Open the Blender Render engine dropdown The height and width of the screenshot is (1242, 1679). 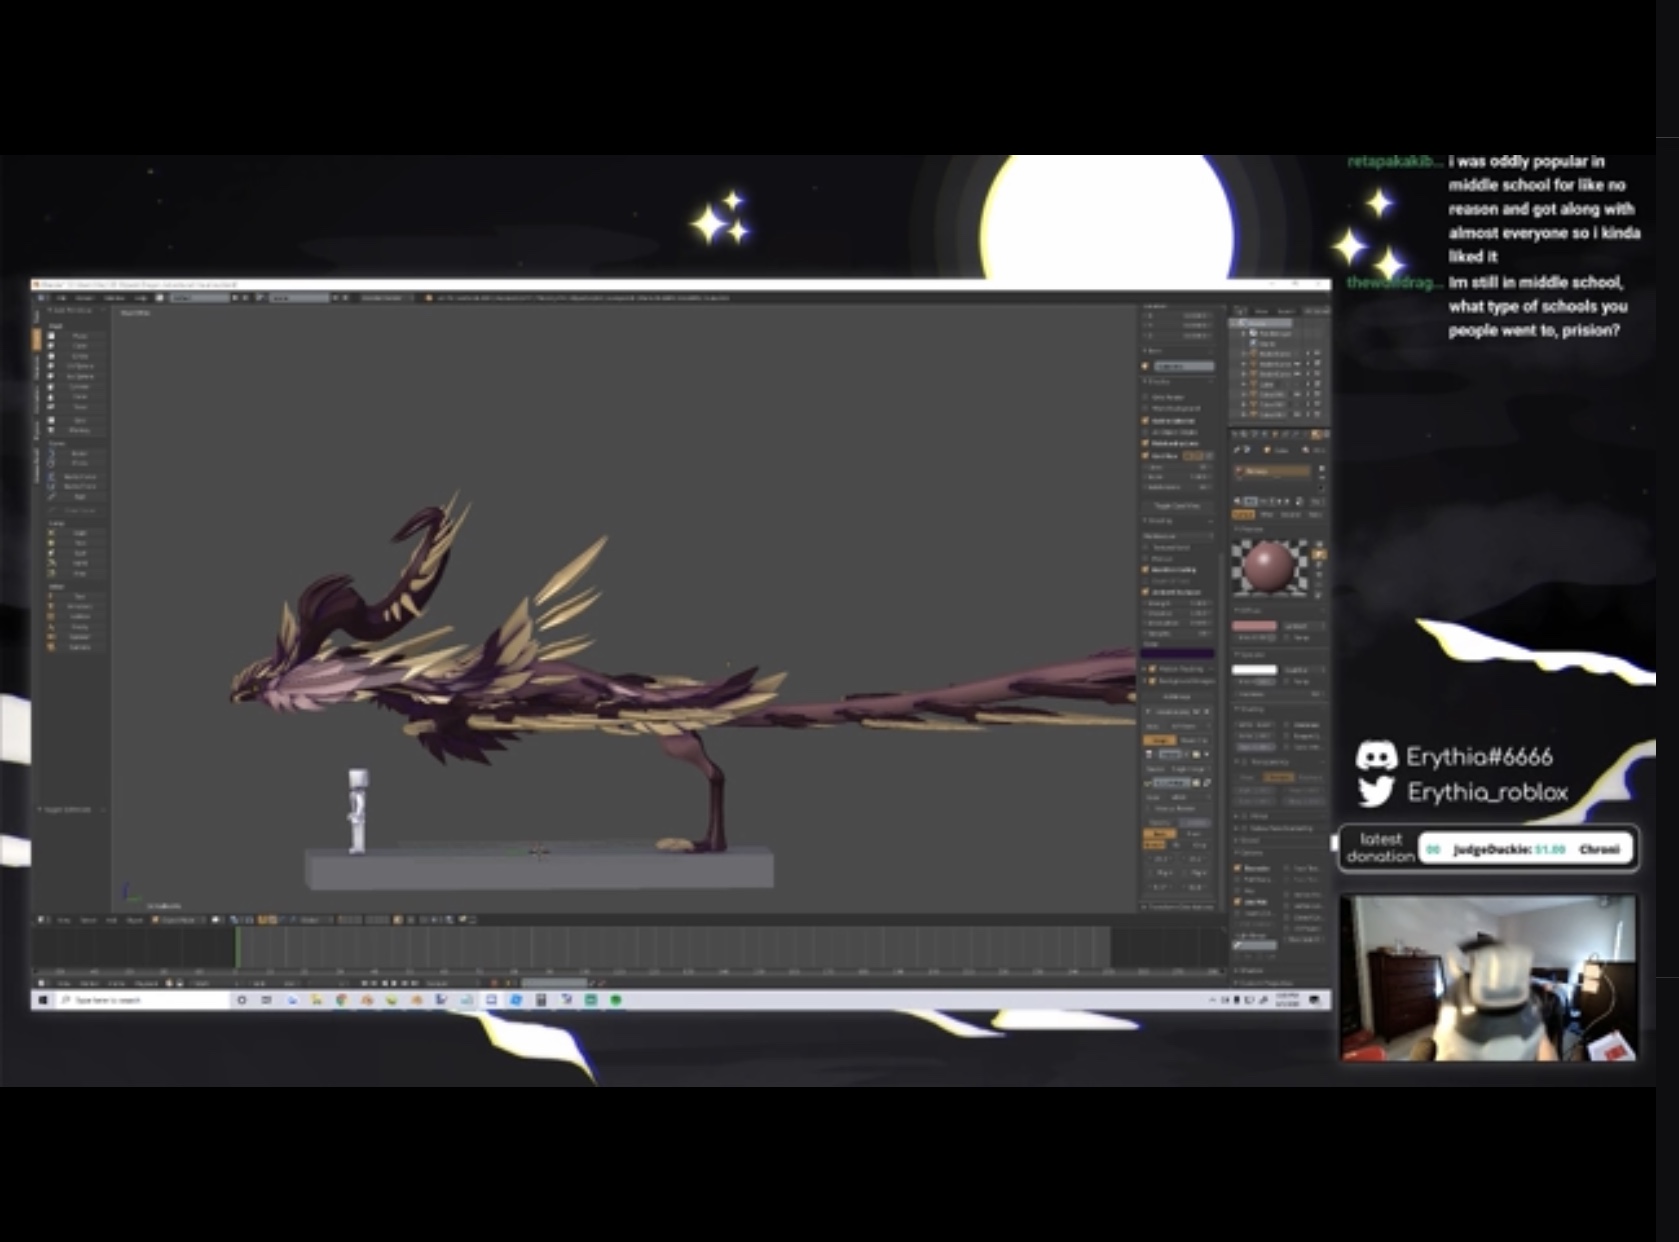click(x=386, y=297)
